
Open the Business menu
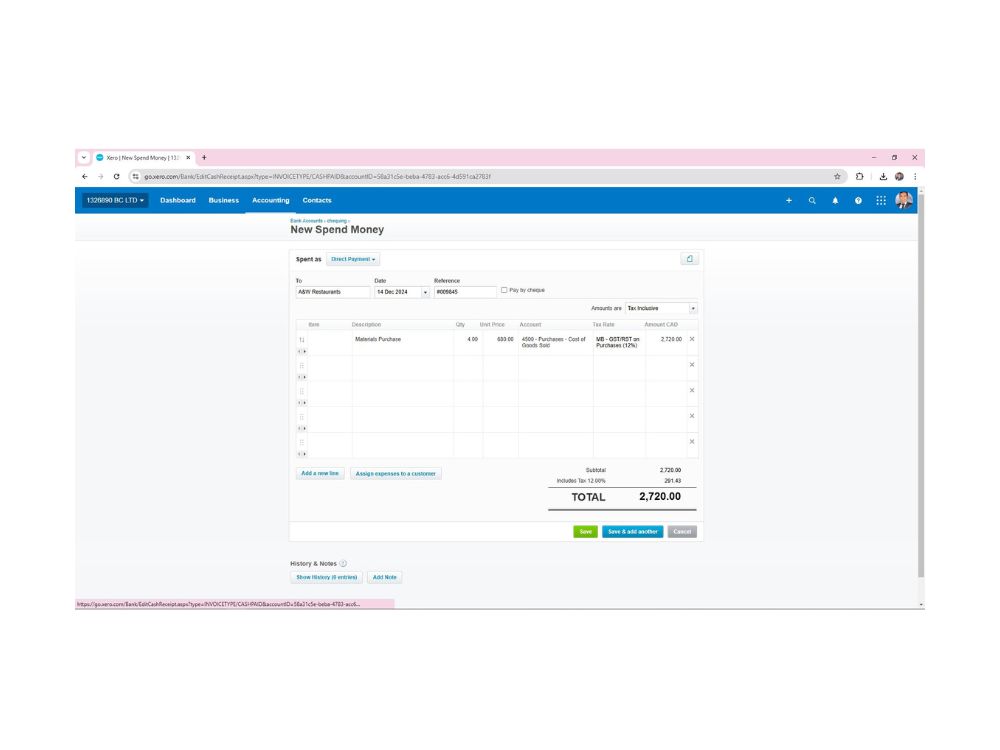224,200
